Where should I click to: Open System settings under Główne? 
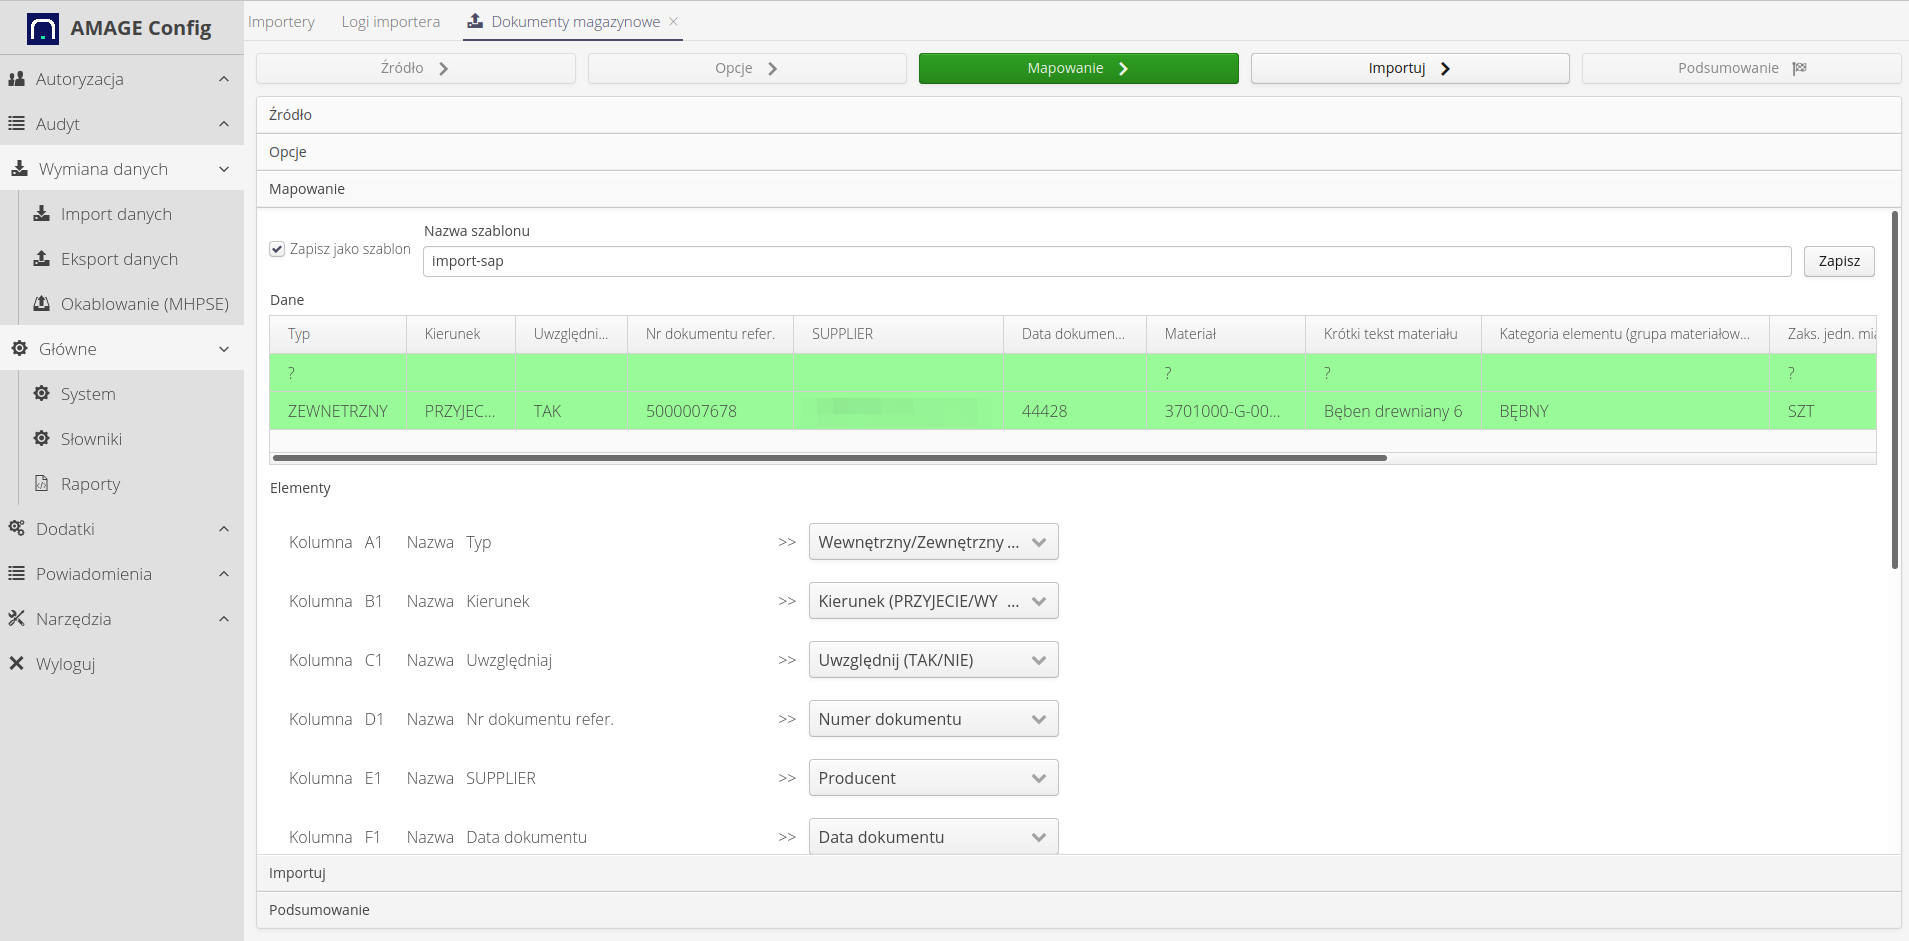point(87,393)
